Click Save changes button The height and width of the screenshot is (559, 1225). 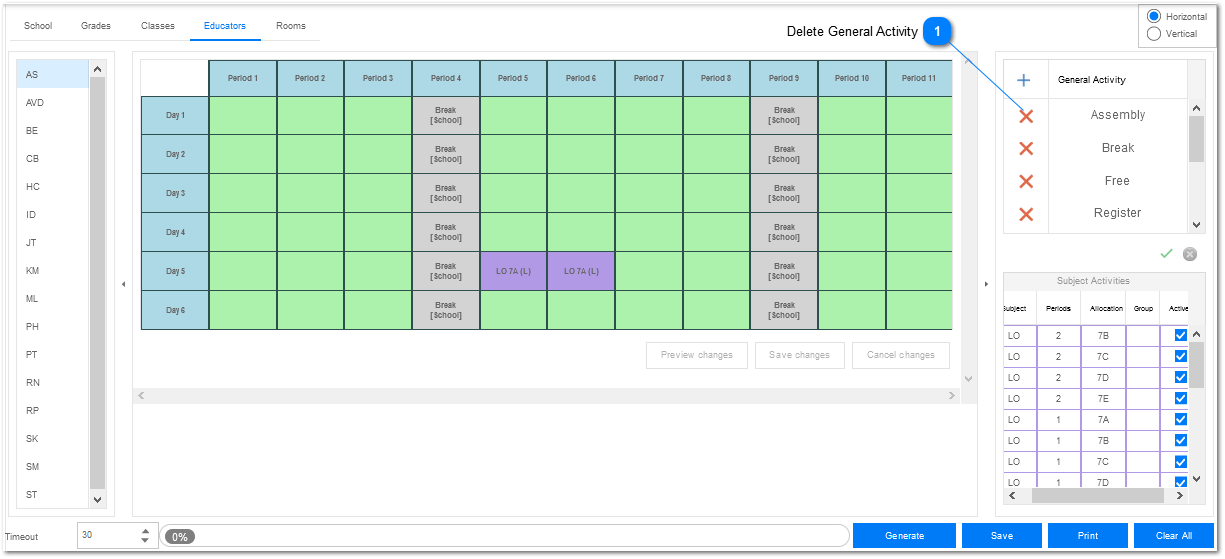[x=799, y=355]
